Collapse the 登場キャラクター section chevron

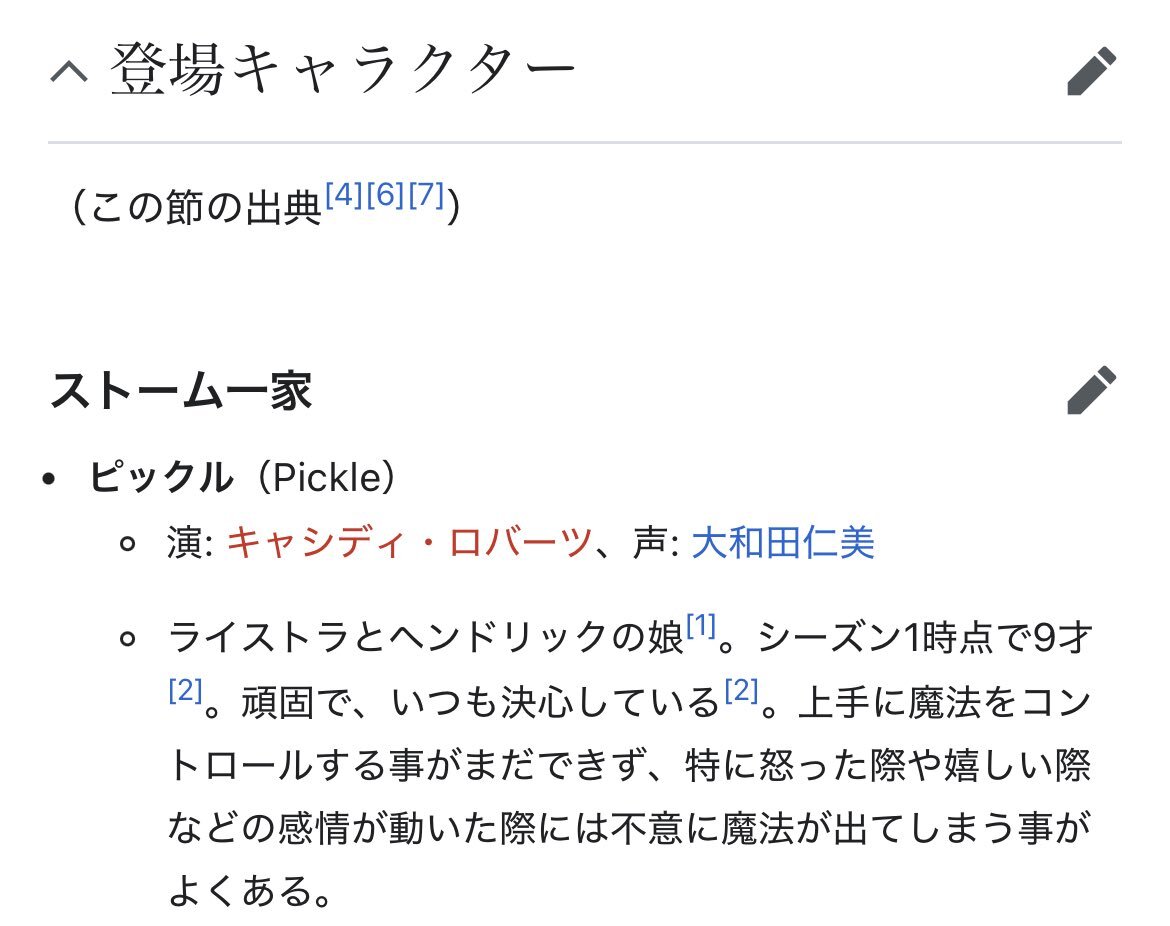(69, 72)
